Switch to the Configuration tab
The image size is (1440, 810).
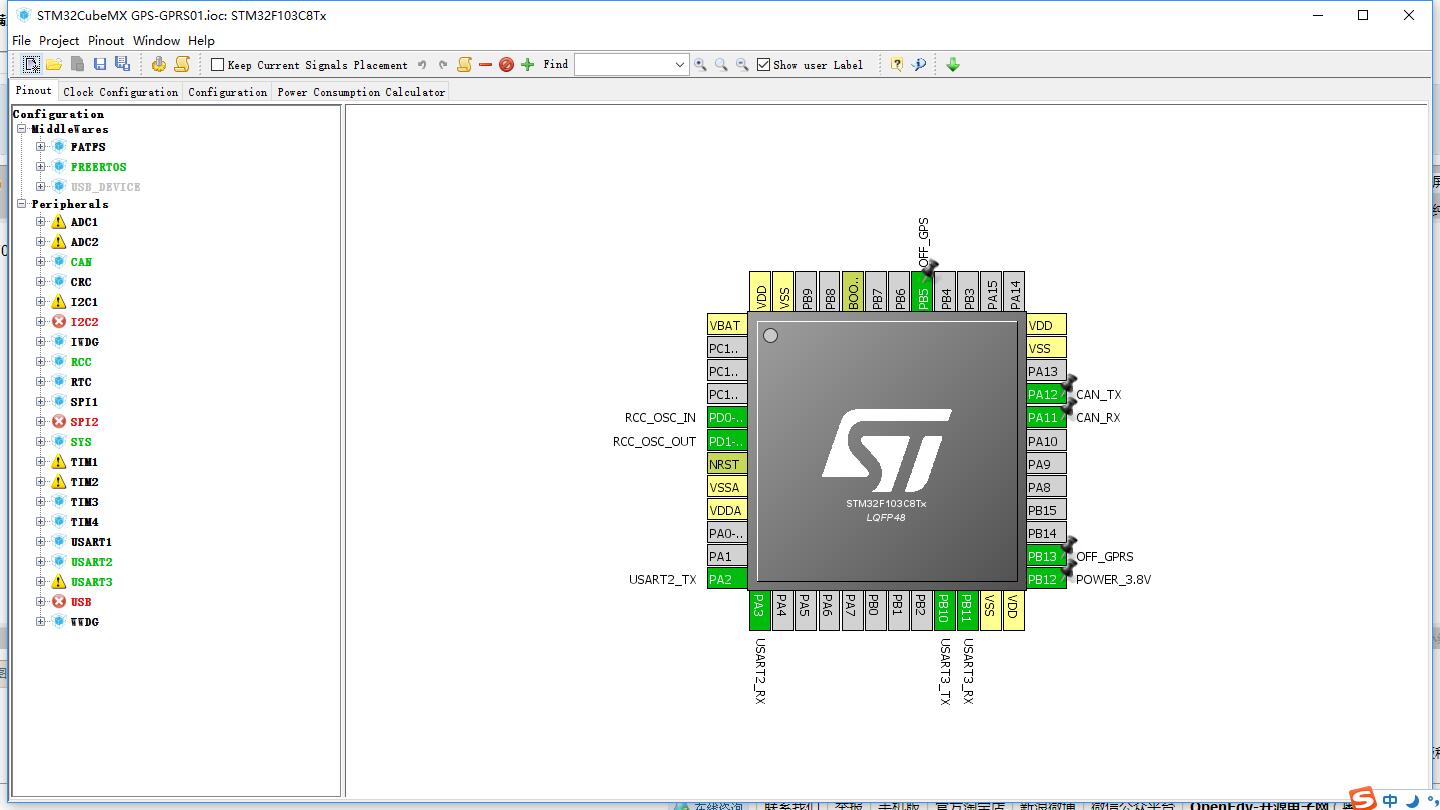pos(228,92)
